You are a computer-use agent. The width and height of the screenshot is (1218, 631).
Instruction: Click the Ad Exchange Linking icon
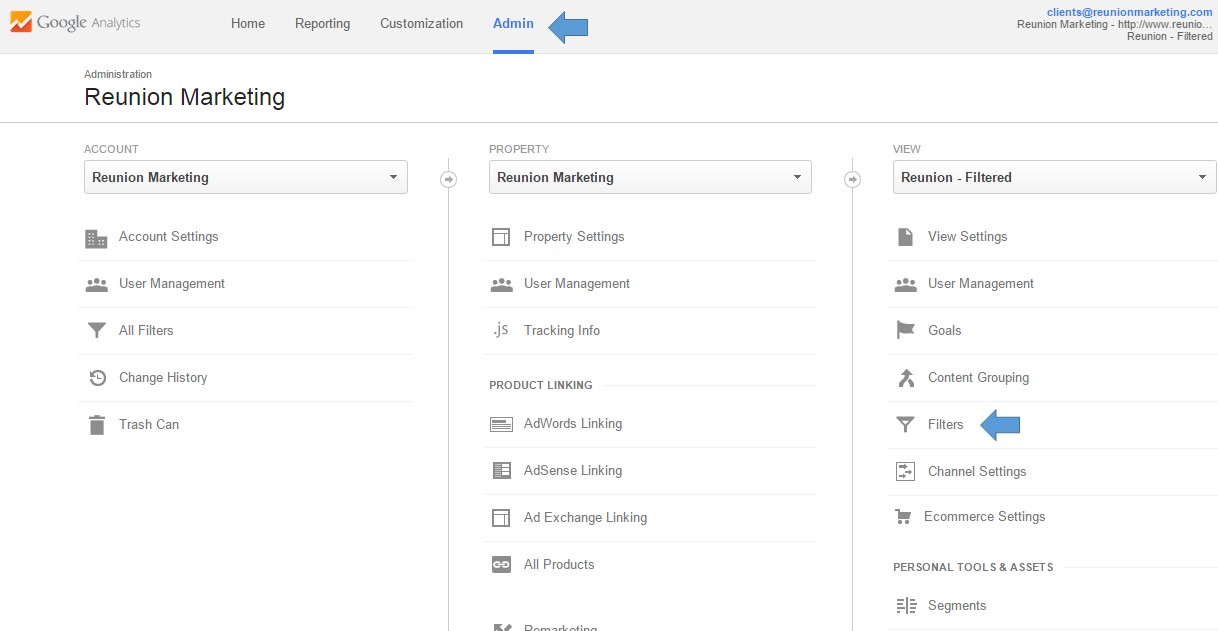[x=501, y=517]
